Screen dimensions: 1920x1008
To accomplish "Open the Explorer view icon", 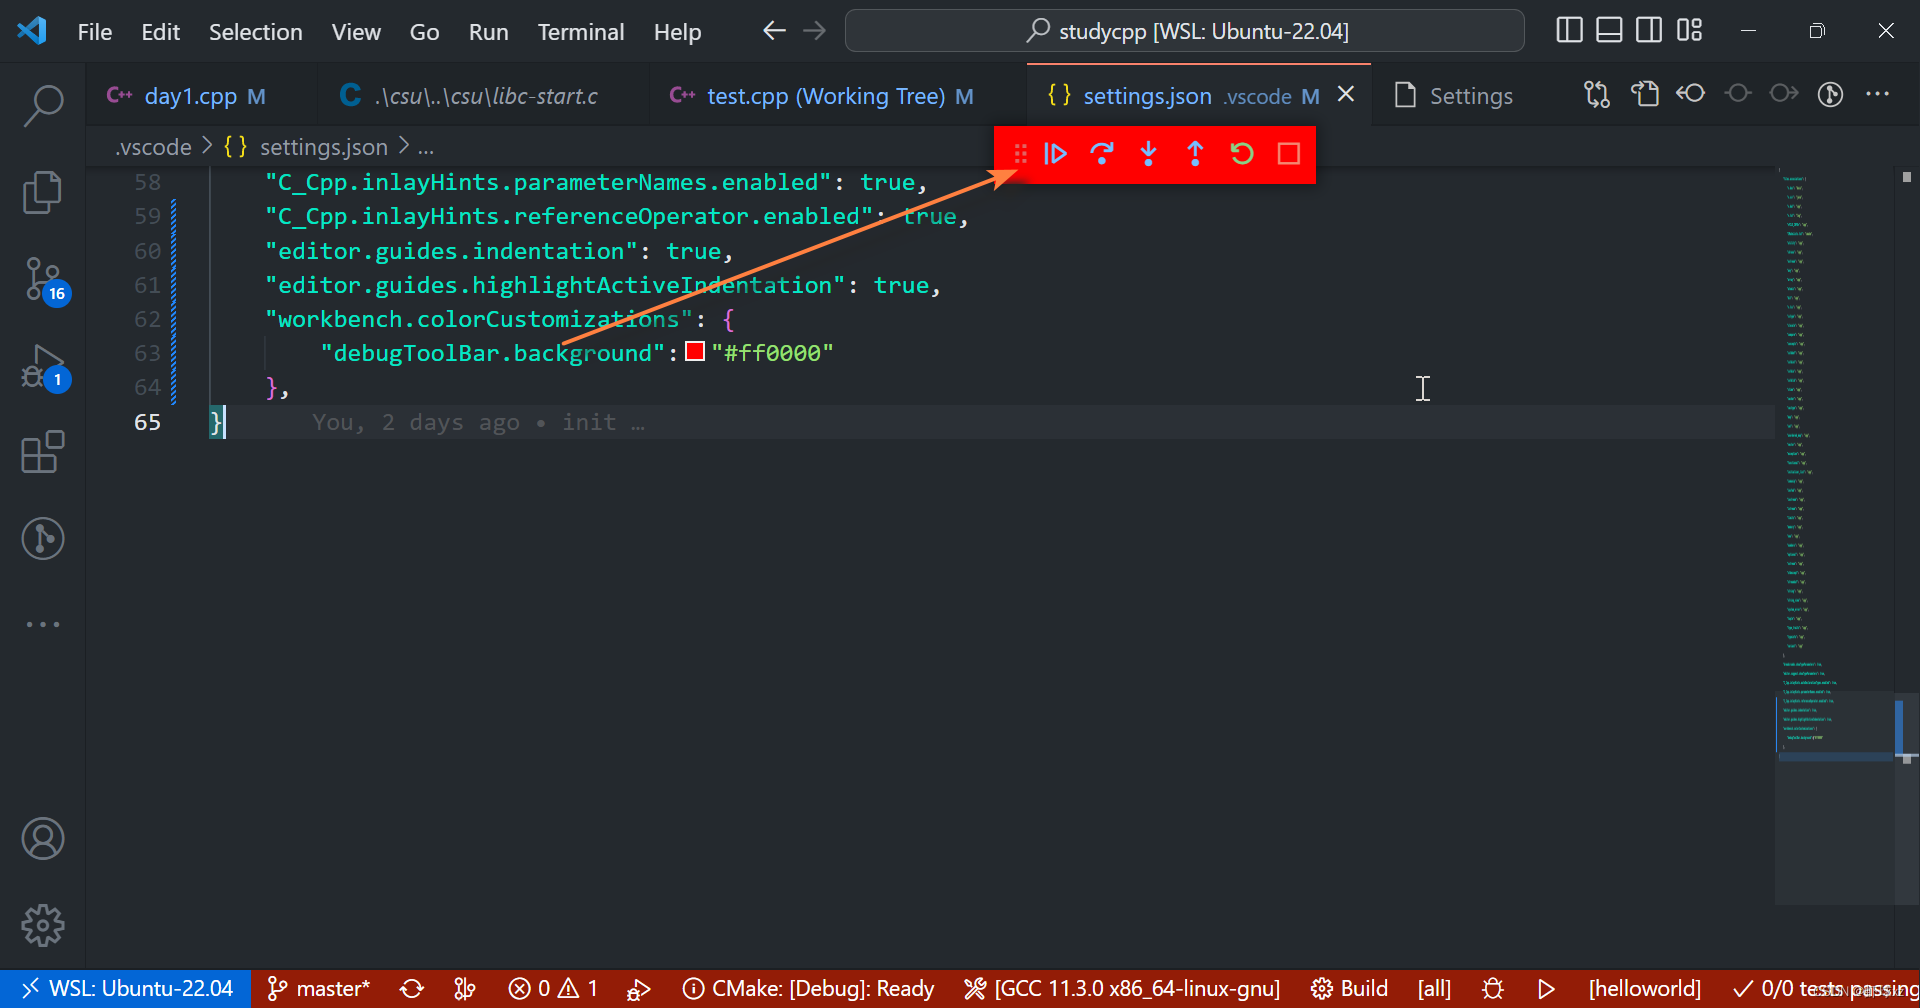I will (43, 192).
